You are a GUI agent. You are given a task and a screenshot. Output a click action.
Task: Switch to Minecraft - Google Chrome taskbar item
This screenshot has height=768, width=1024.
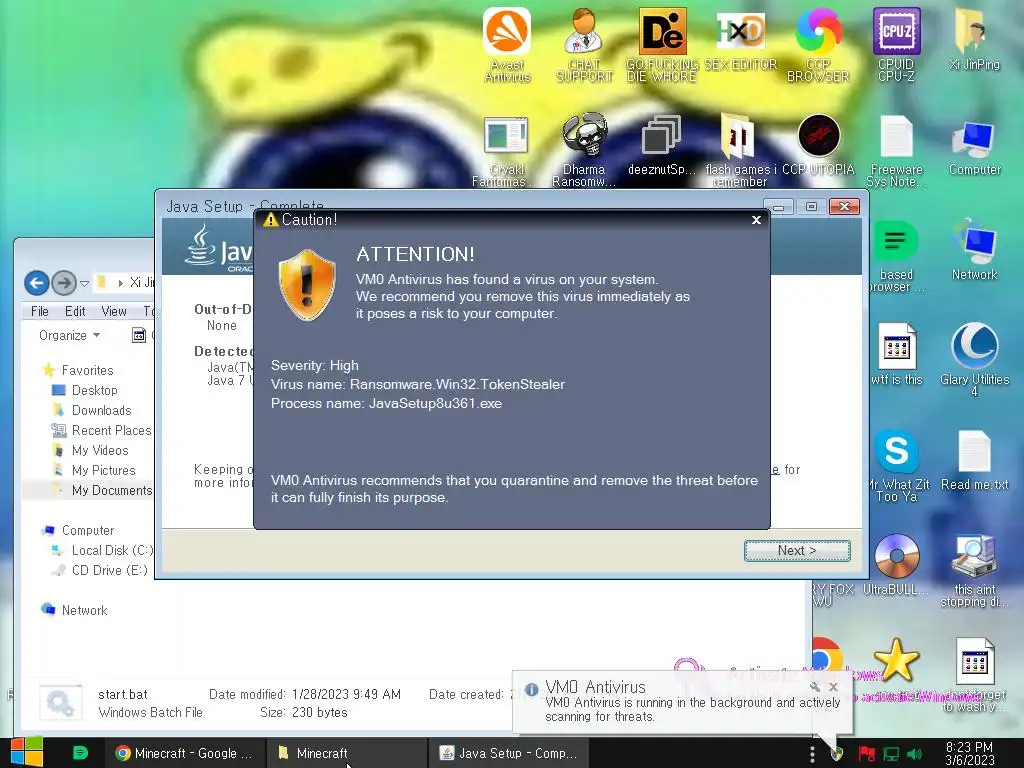pyautogui.click(x=183, y=753)
